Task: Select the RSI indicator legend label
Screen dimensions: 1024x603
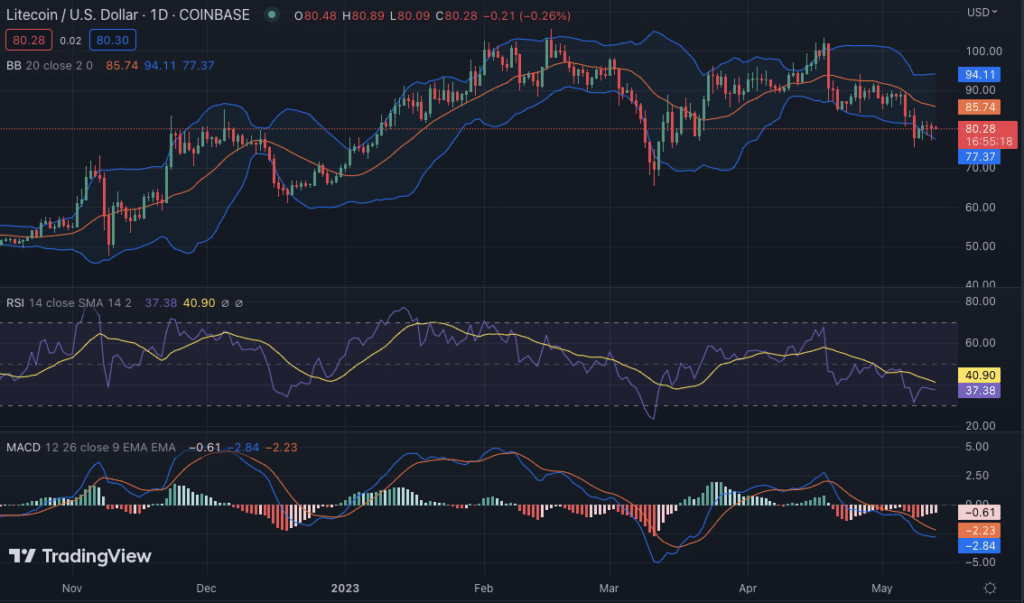Action: click(15, 303)
